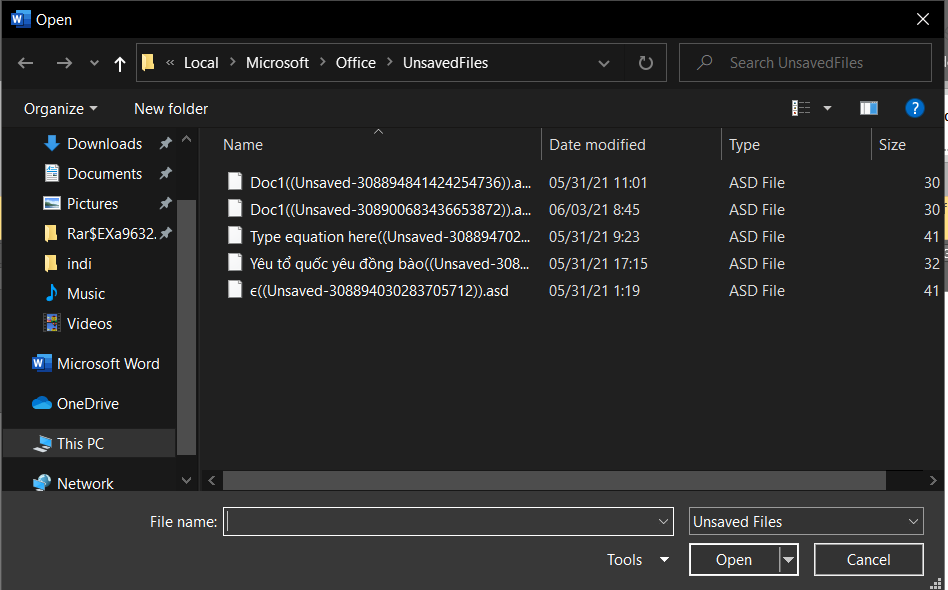Open the Unsaved Files file type dropdown

pos(806,521)
